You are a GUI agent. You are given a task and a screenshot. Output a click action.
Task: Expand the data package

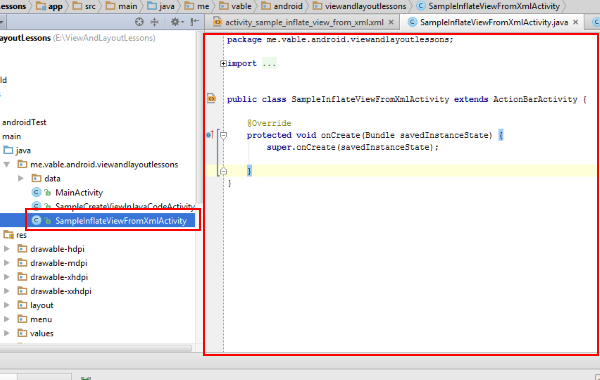[21, 178]
